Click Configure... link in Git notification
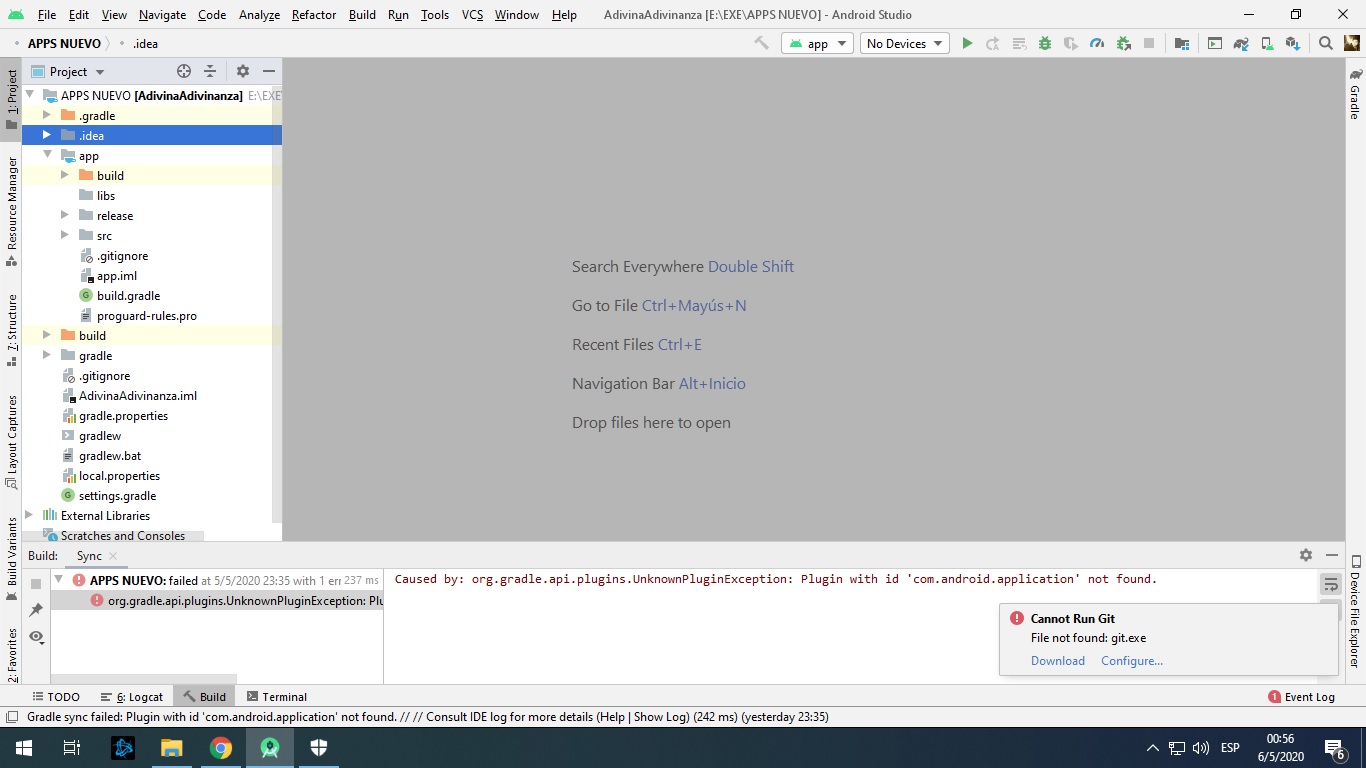1366x768 pixels. point(1132,660)
